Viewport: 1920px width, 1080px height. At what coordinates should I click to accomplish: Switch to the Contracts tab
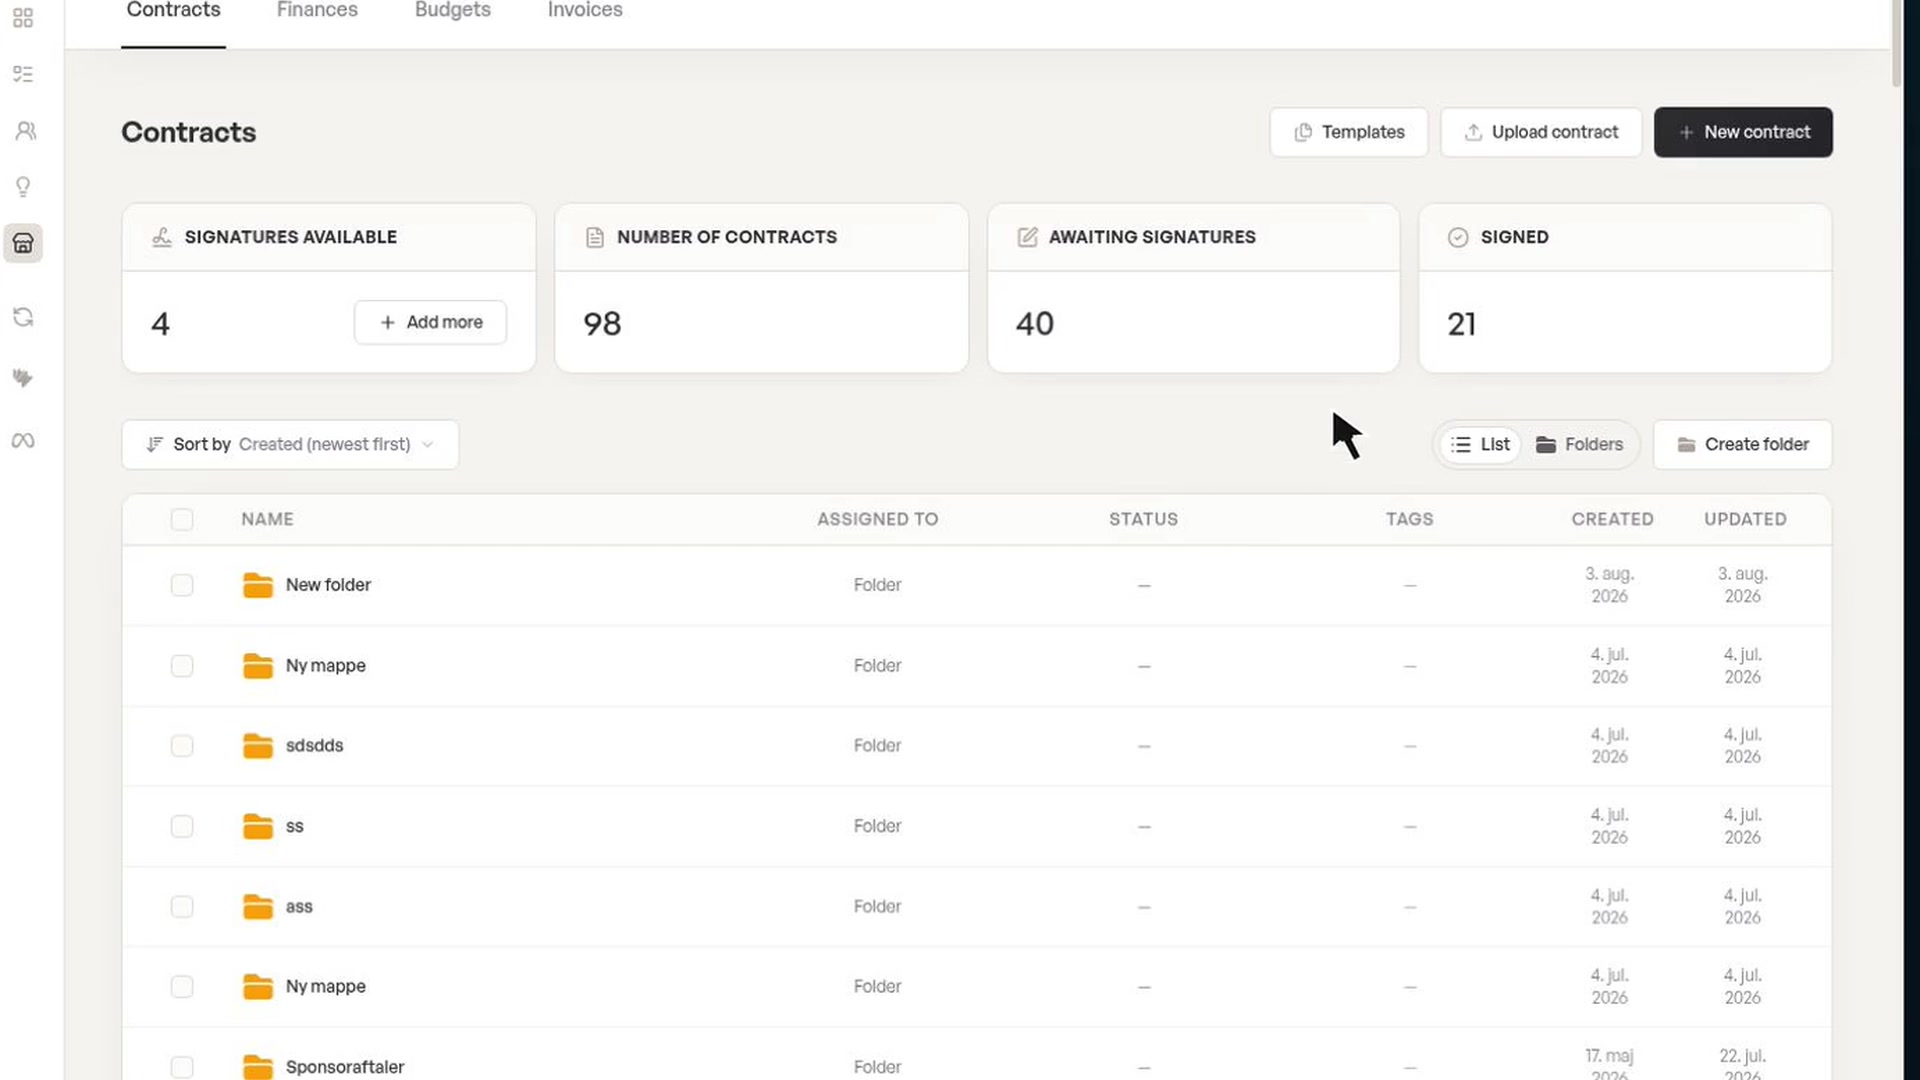click(x=173, y=12)
